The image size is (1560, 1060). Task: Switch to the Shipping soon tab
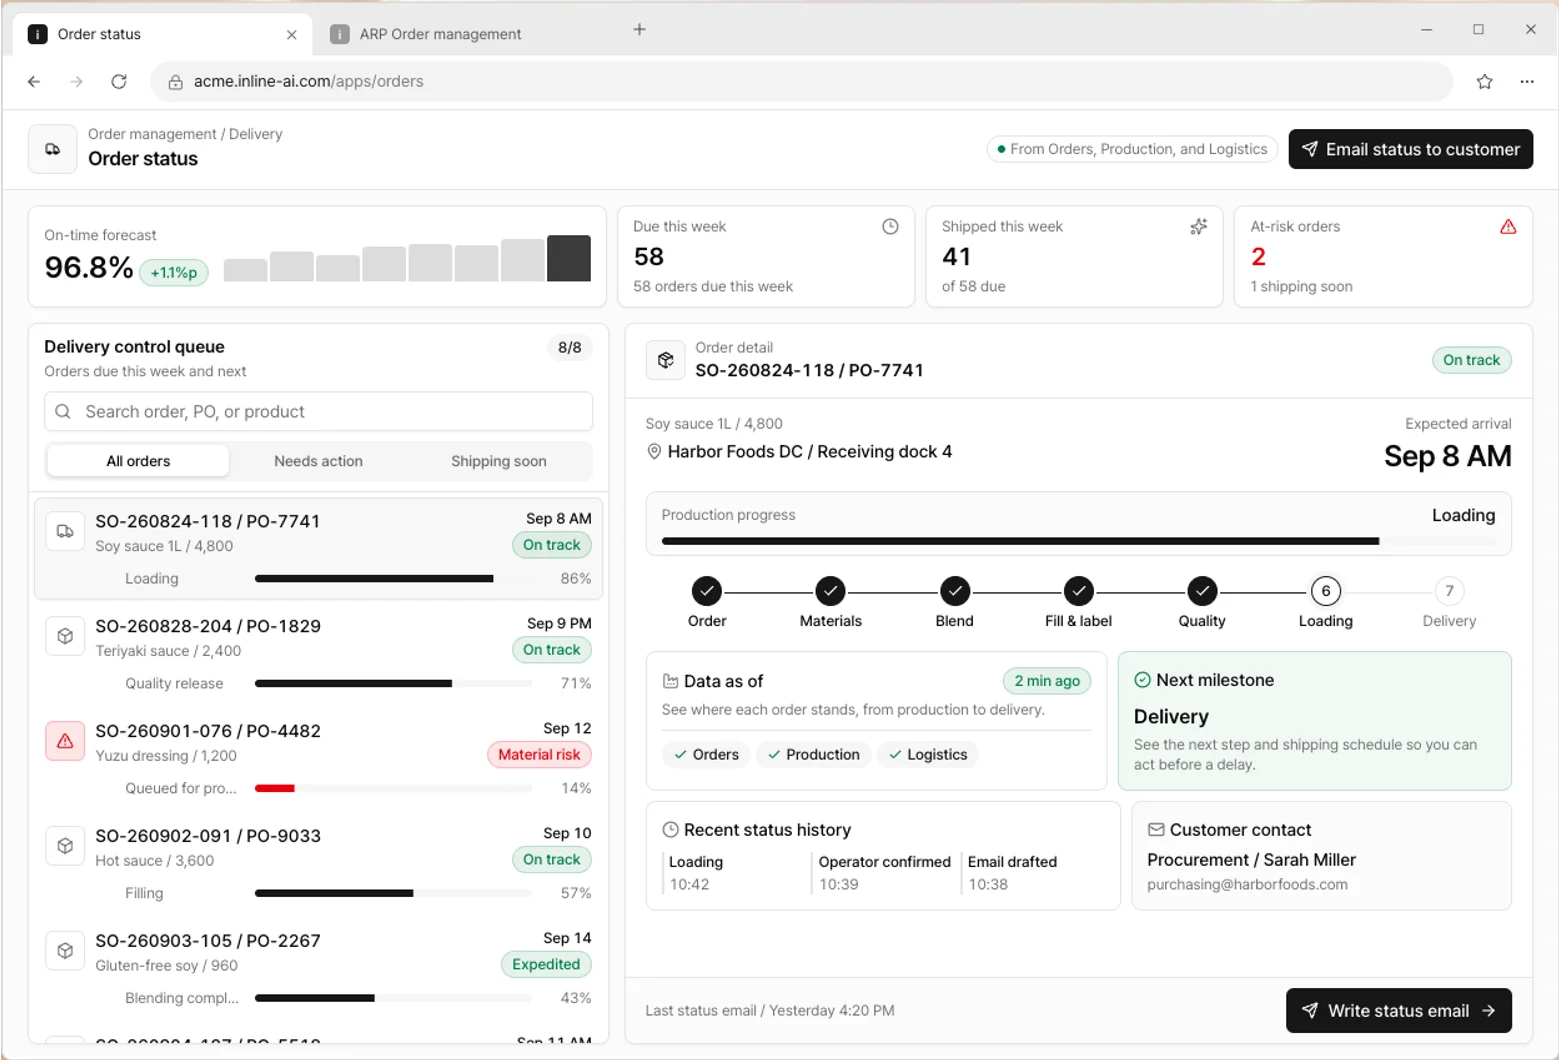point(498,461)
